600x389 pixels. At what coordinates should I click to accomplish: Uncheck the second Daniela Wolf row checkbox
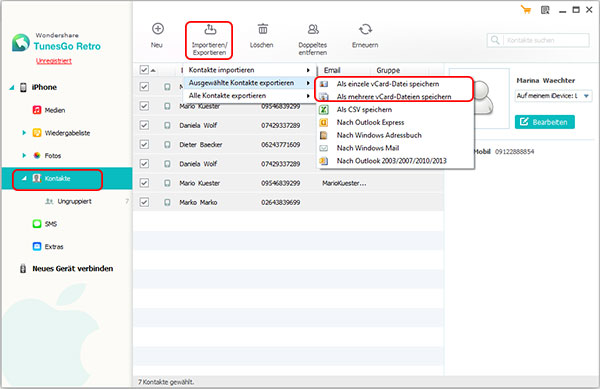click(144, 164)
